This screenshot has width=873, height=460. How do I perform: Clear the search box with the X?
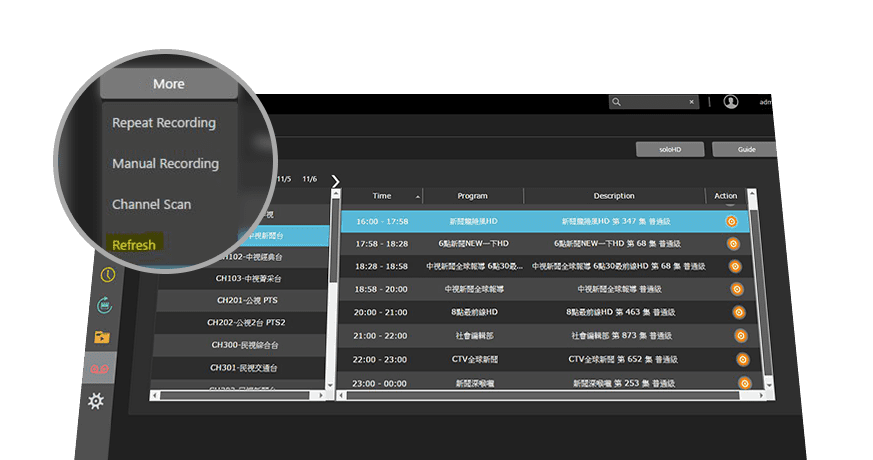(x=692, y=102)
